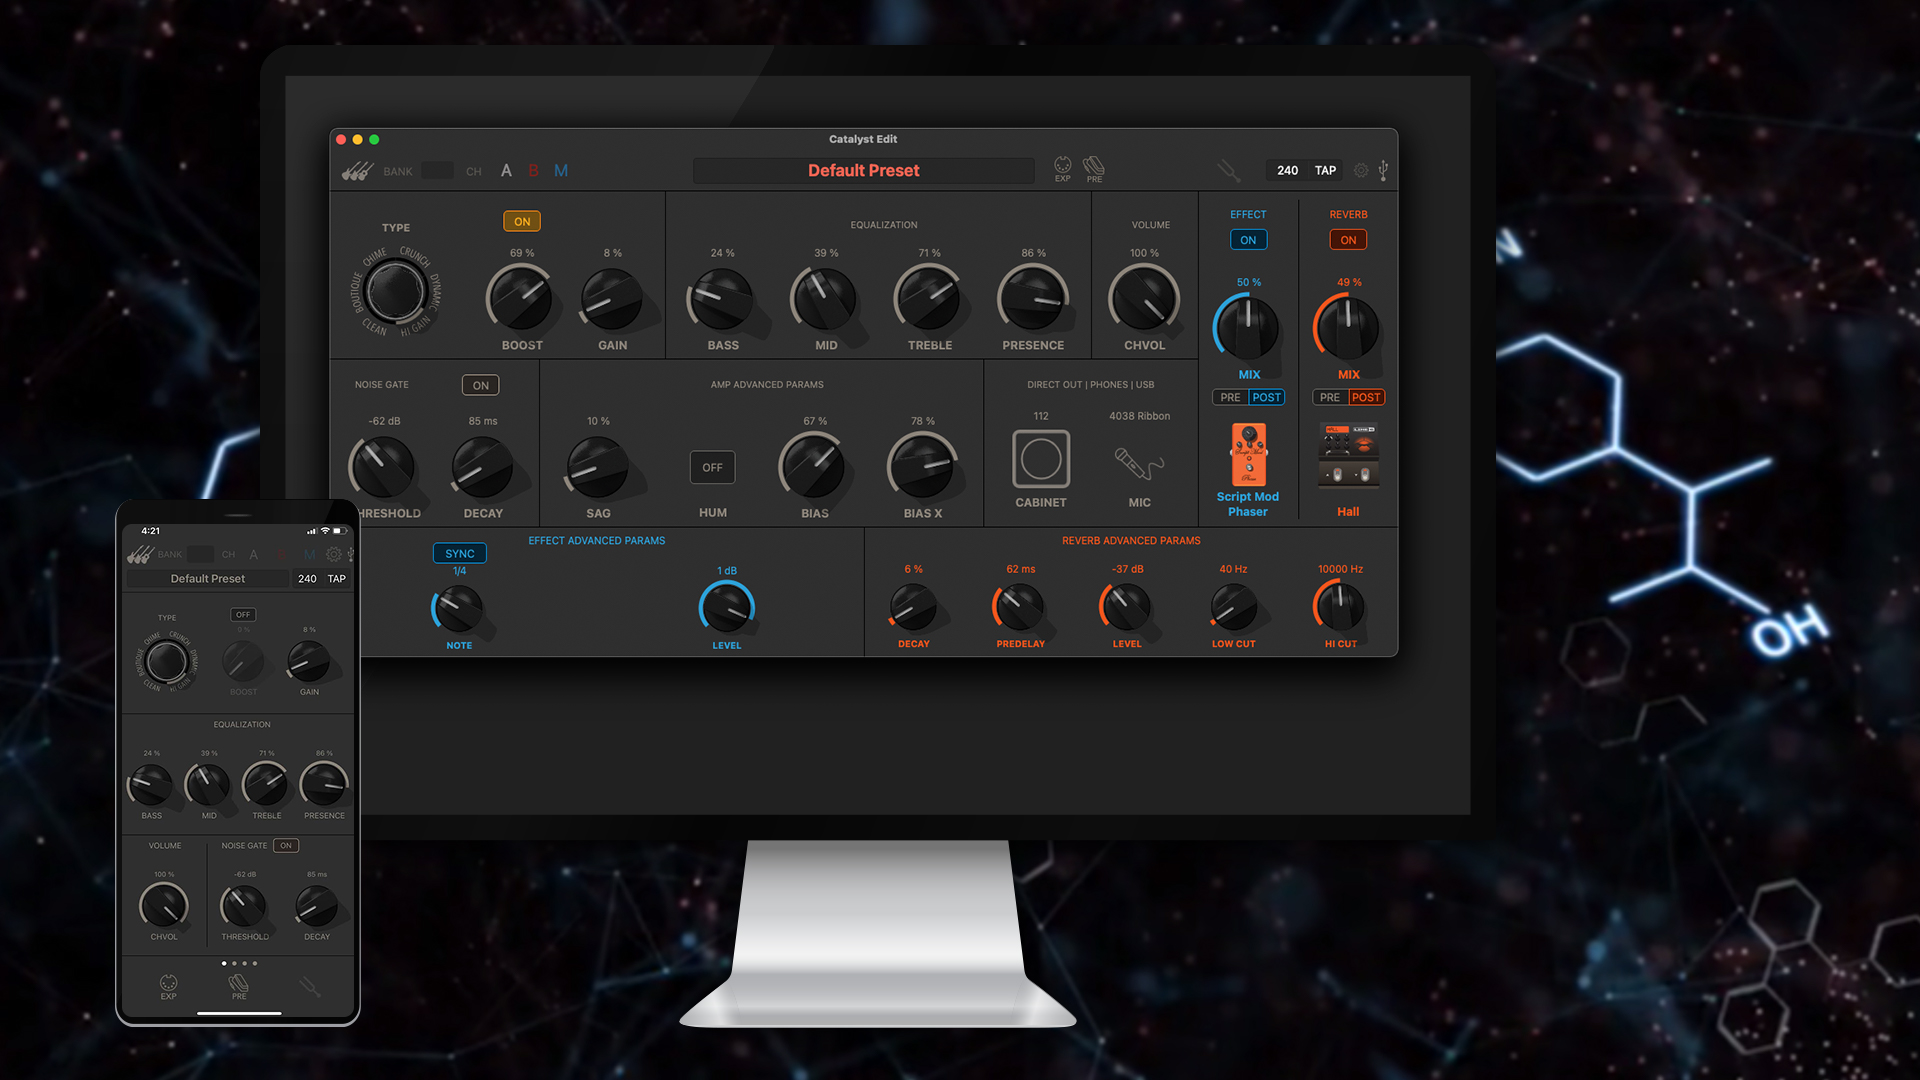
Task: Click the 240 tempo value on desktop
Action: pos(1287,170)
